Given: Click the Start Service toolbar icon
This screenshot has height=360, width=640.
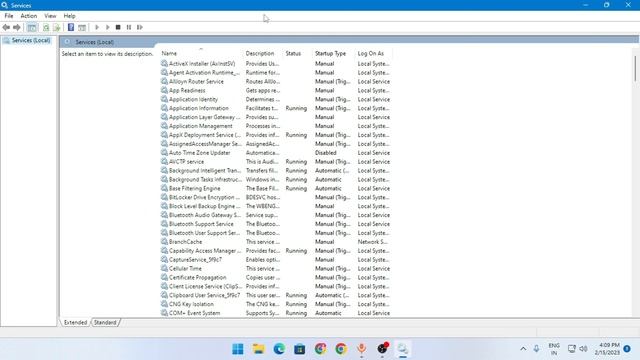Looking at the screenshot, I should [97, 27].
